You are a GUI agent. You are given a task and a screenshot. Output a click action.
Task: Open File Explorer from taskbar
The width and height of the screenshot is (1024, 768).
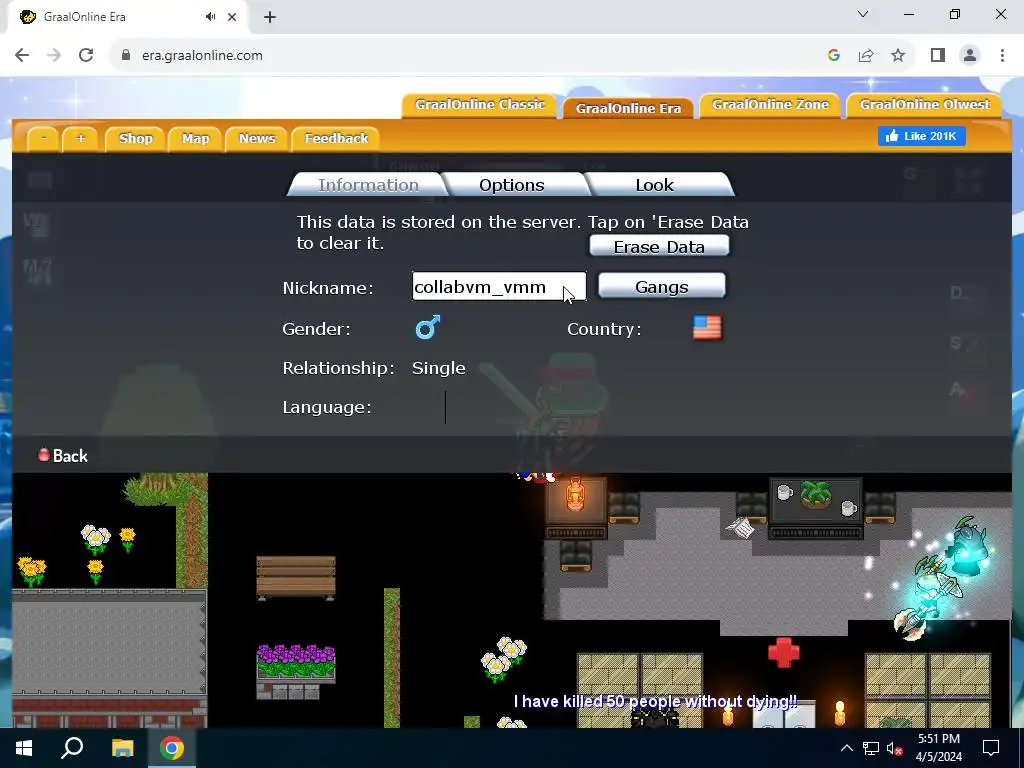[122, 748]
